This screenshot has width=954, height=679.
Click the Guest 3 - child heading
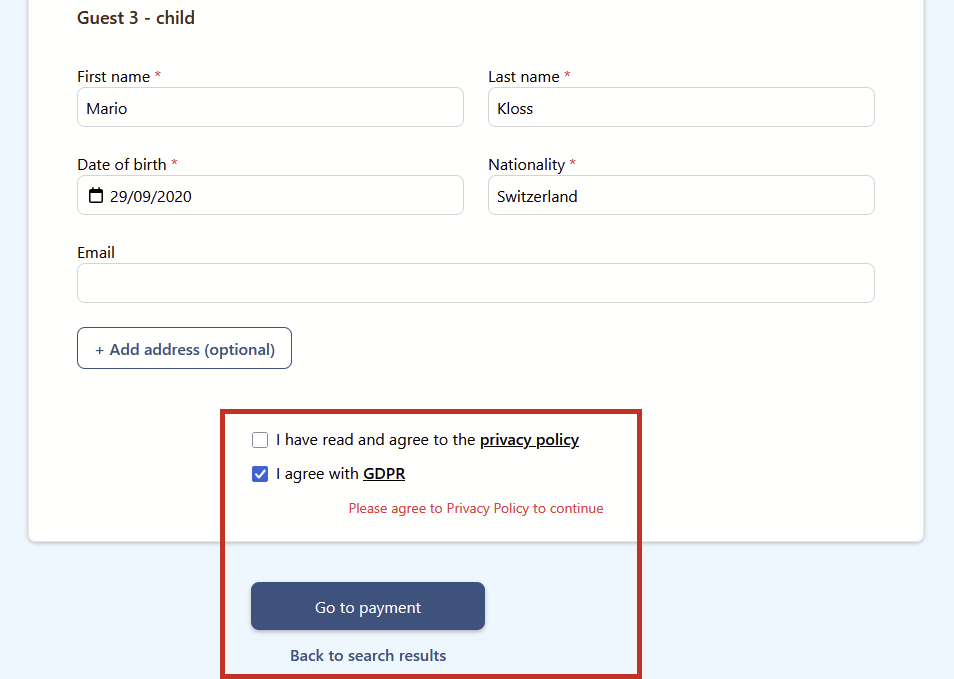[136, 18]
